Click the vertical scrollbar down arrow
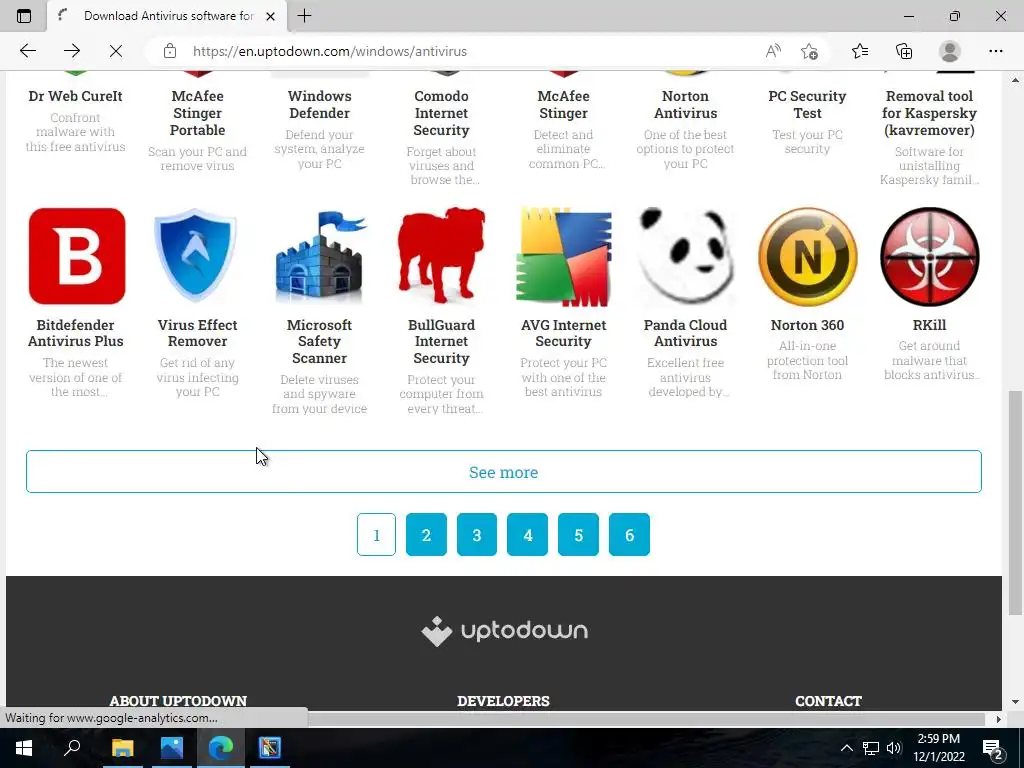 pos(1015,702)
